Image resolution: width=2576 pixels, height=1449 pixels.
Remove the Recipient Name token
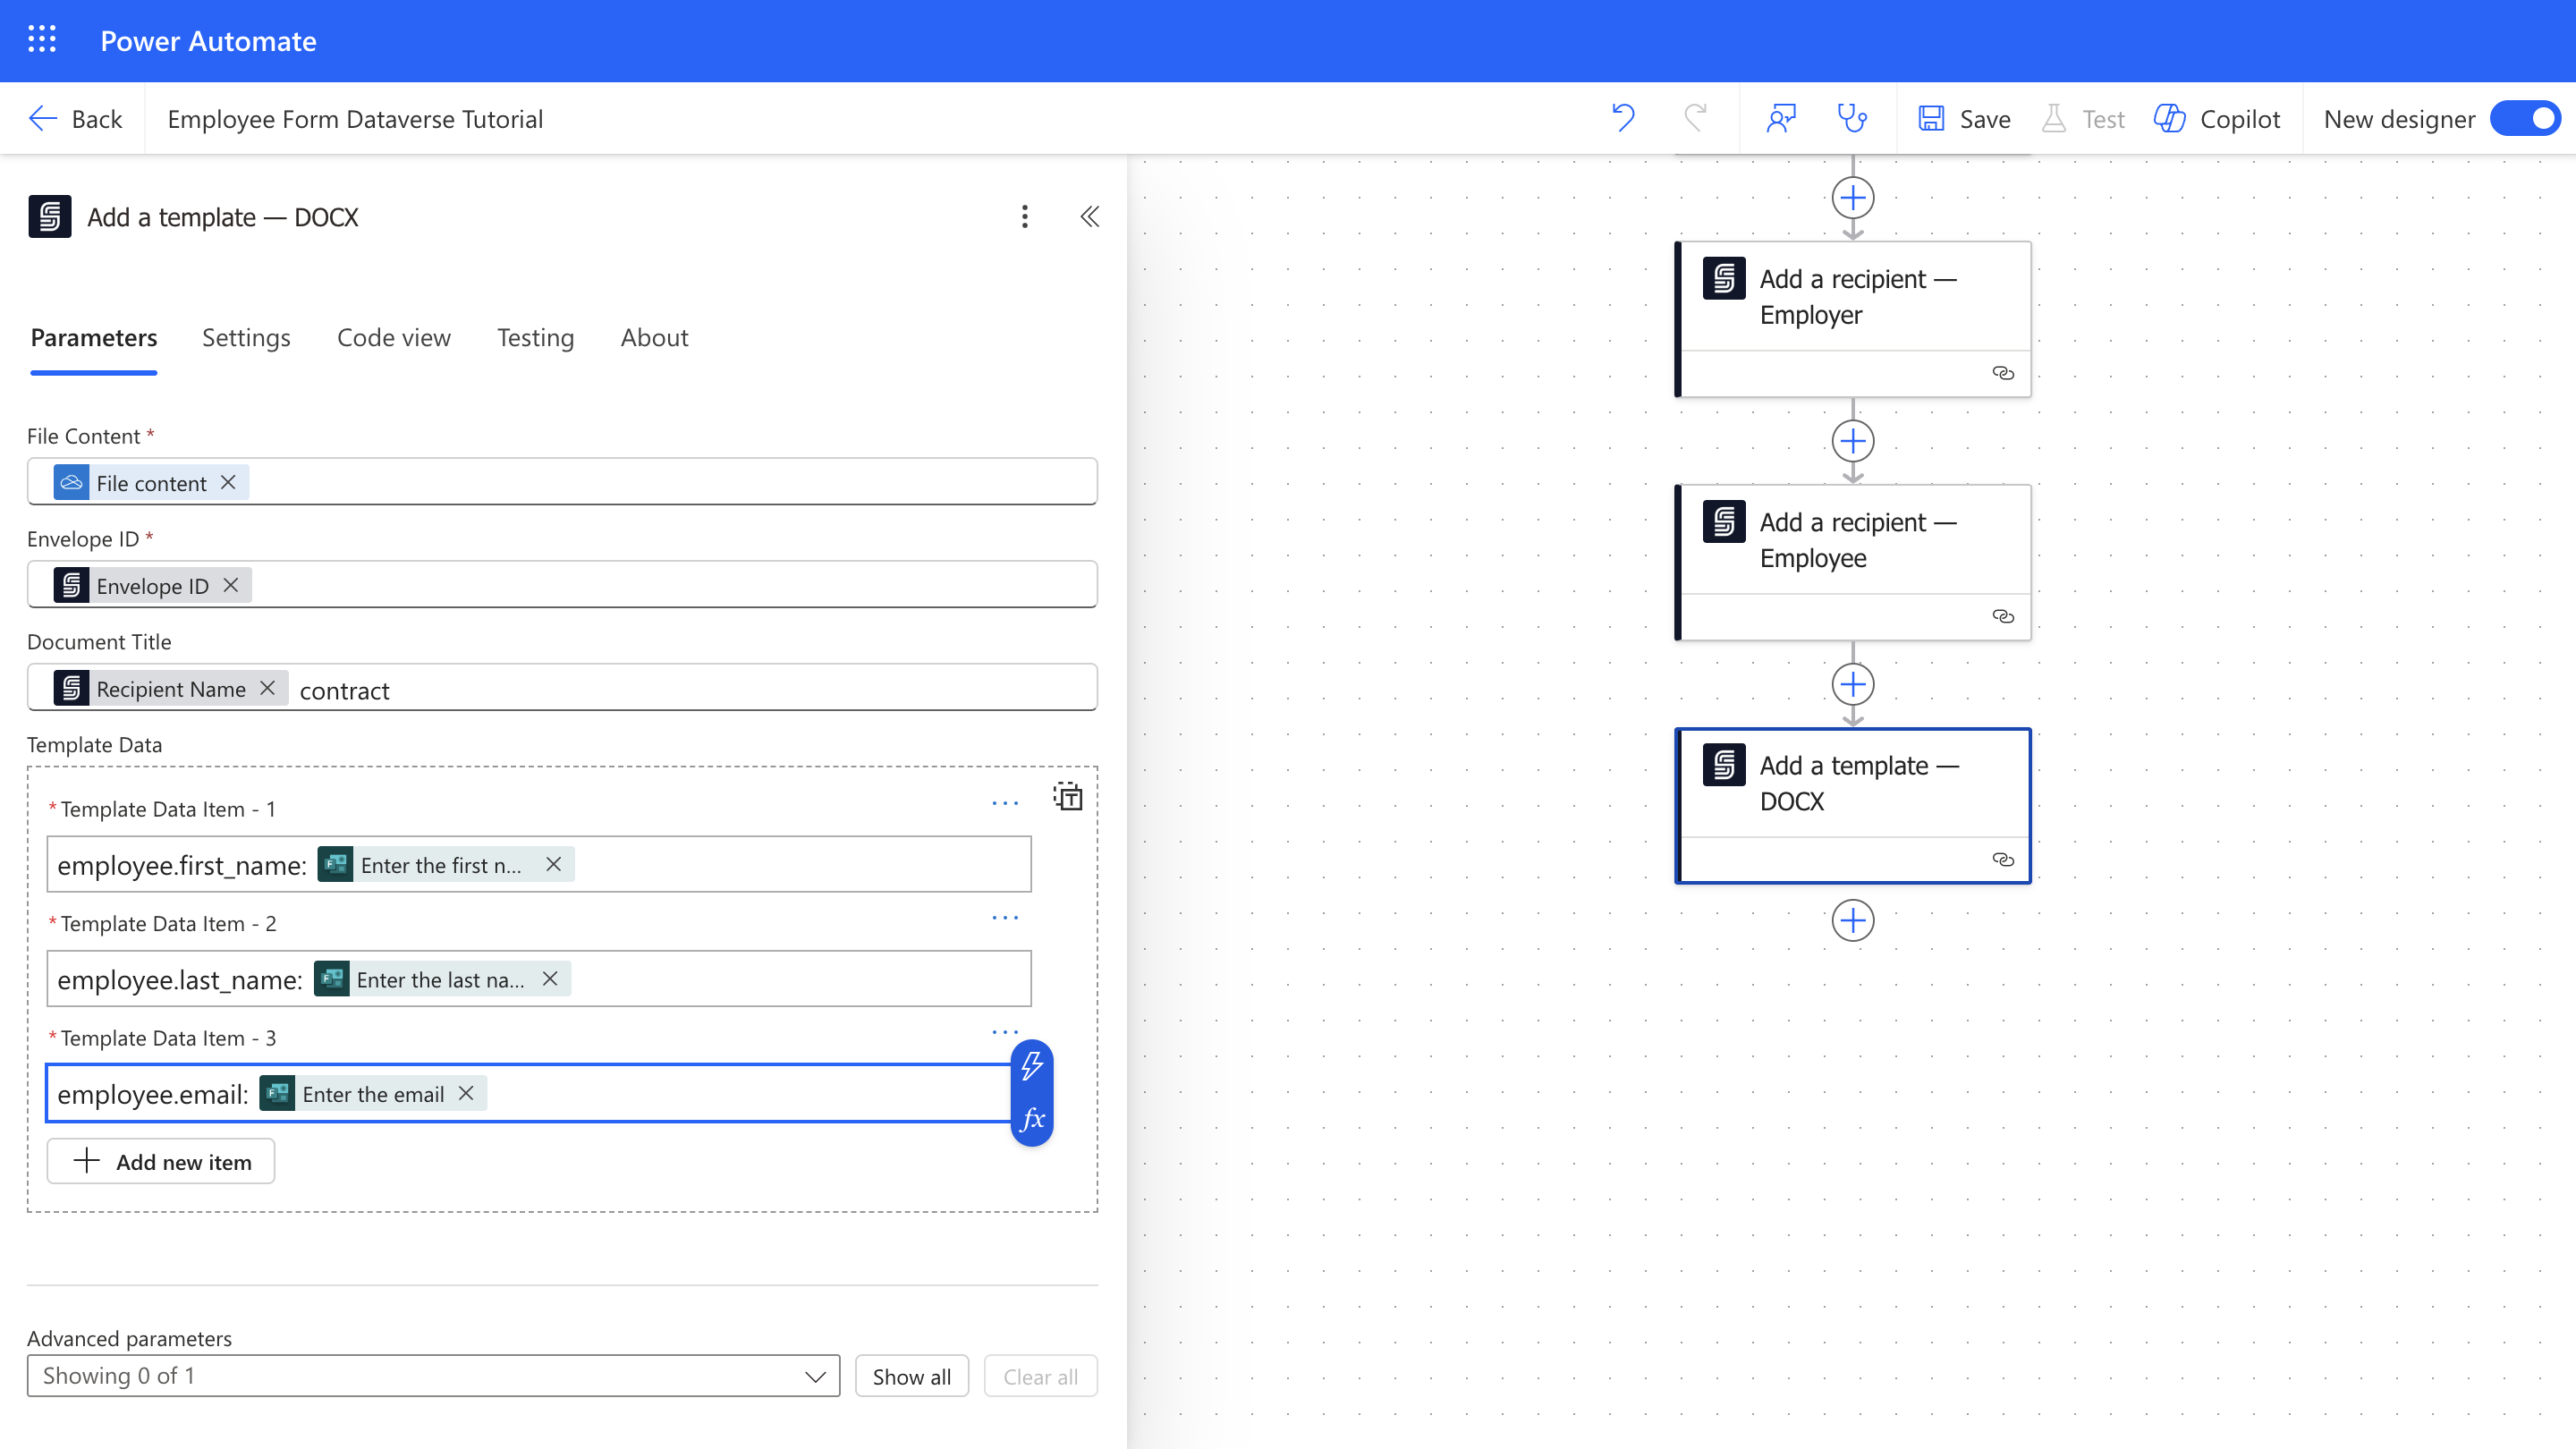click(x=267, y=688)
